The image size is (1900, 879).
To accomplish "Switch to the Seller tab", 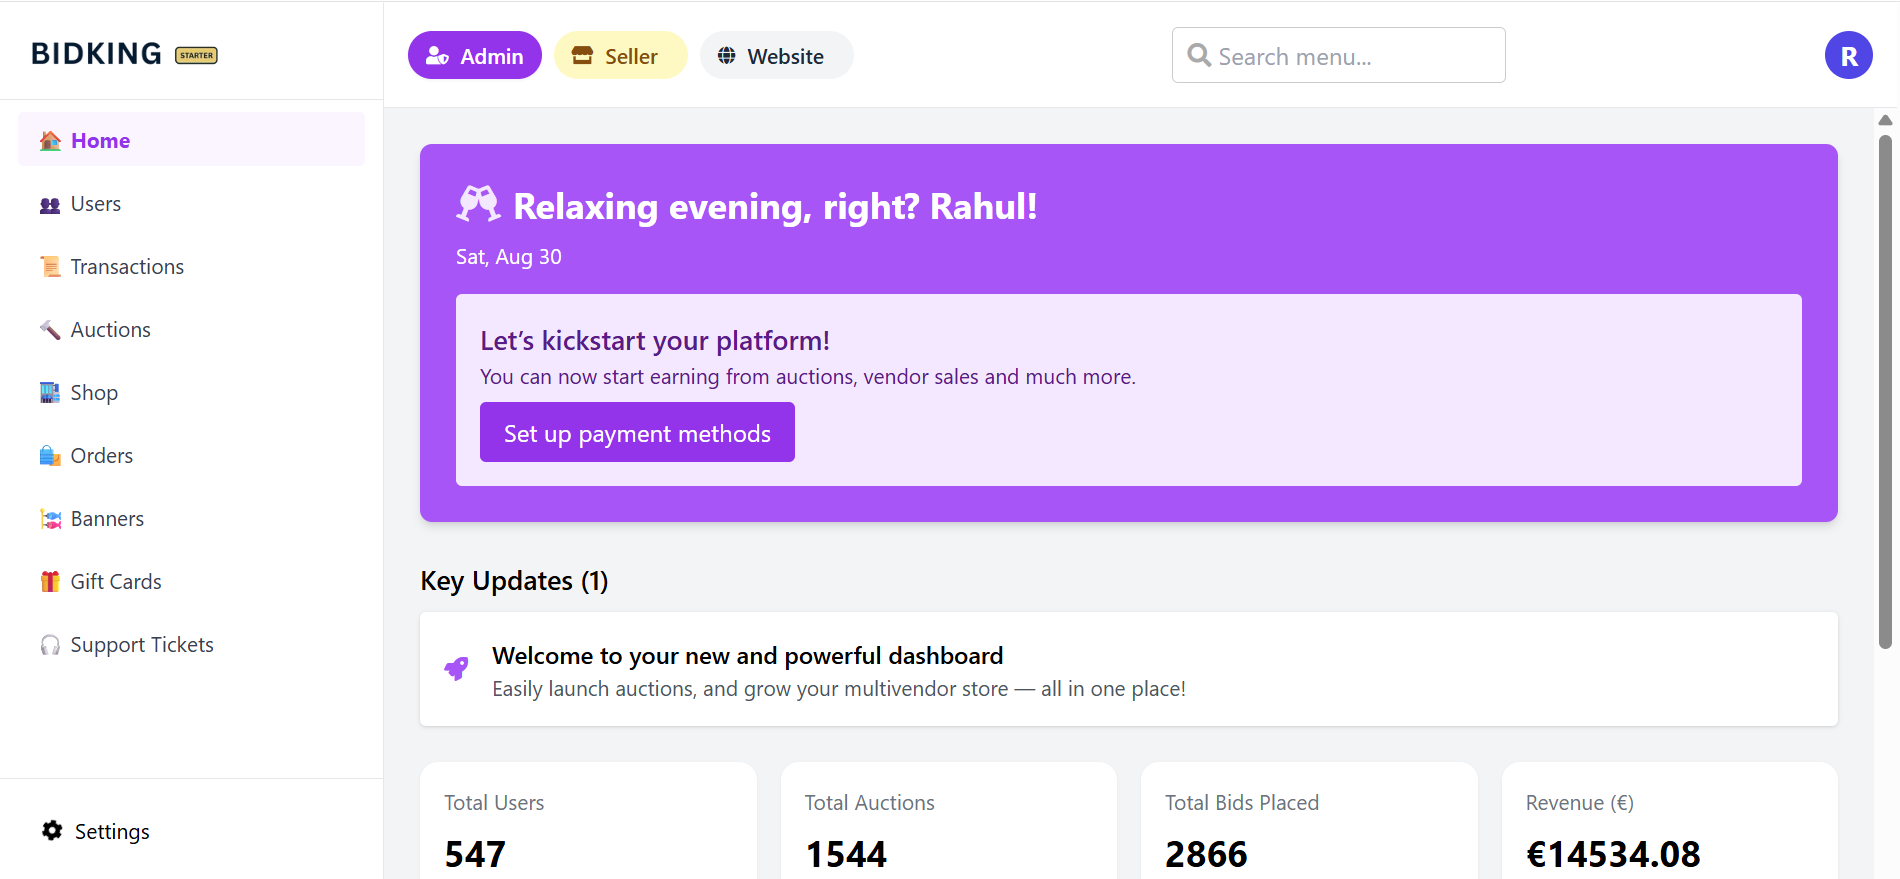I will point(620,56).
